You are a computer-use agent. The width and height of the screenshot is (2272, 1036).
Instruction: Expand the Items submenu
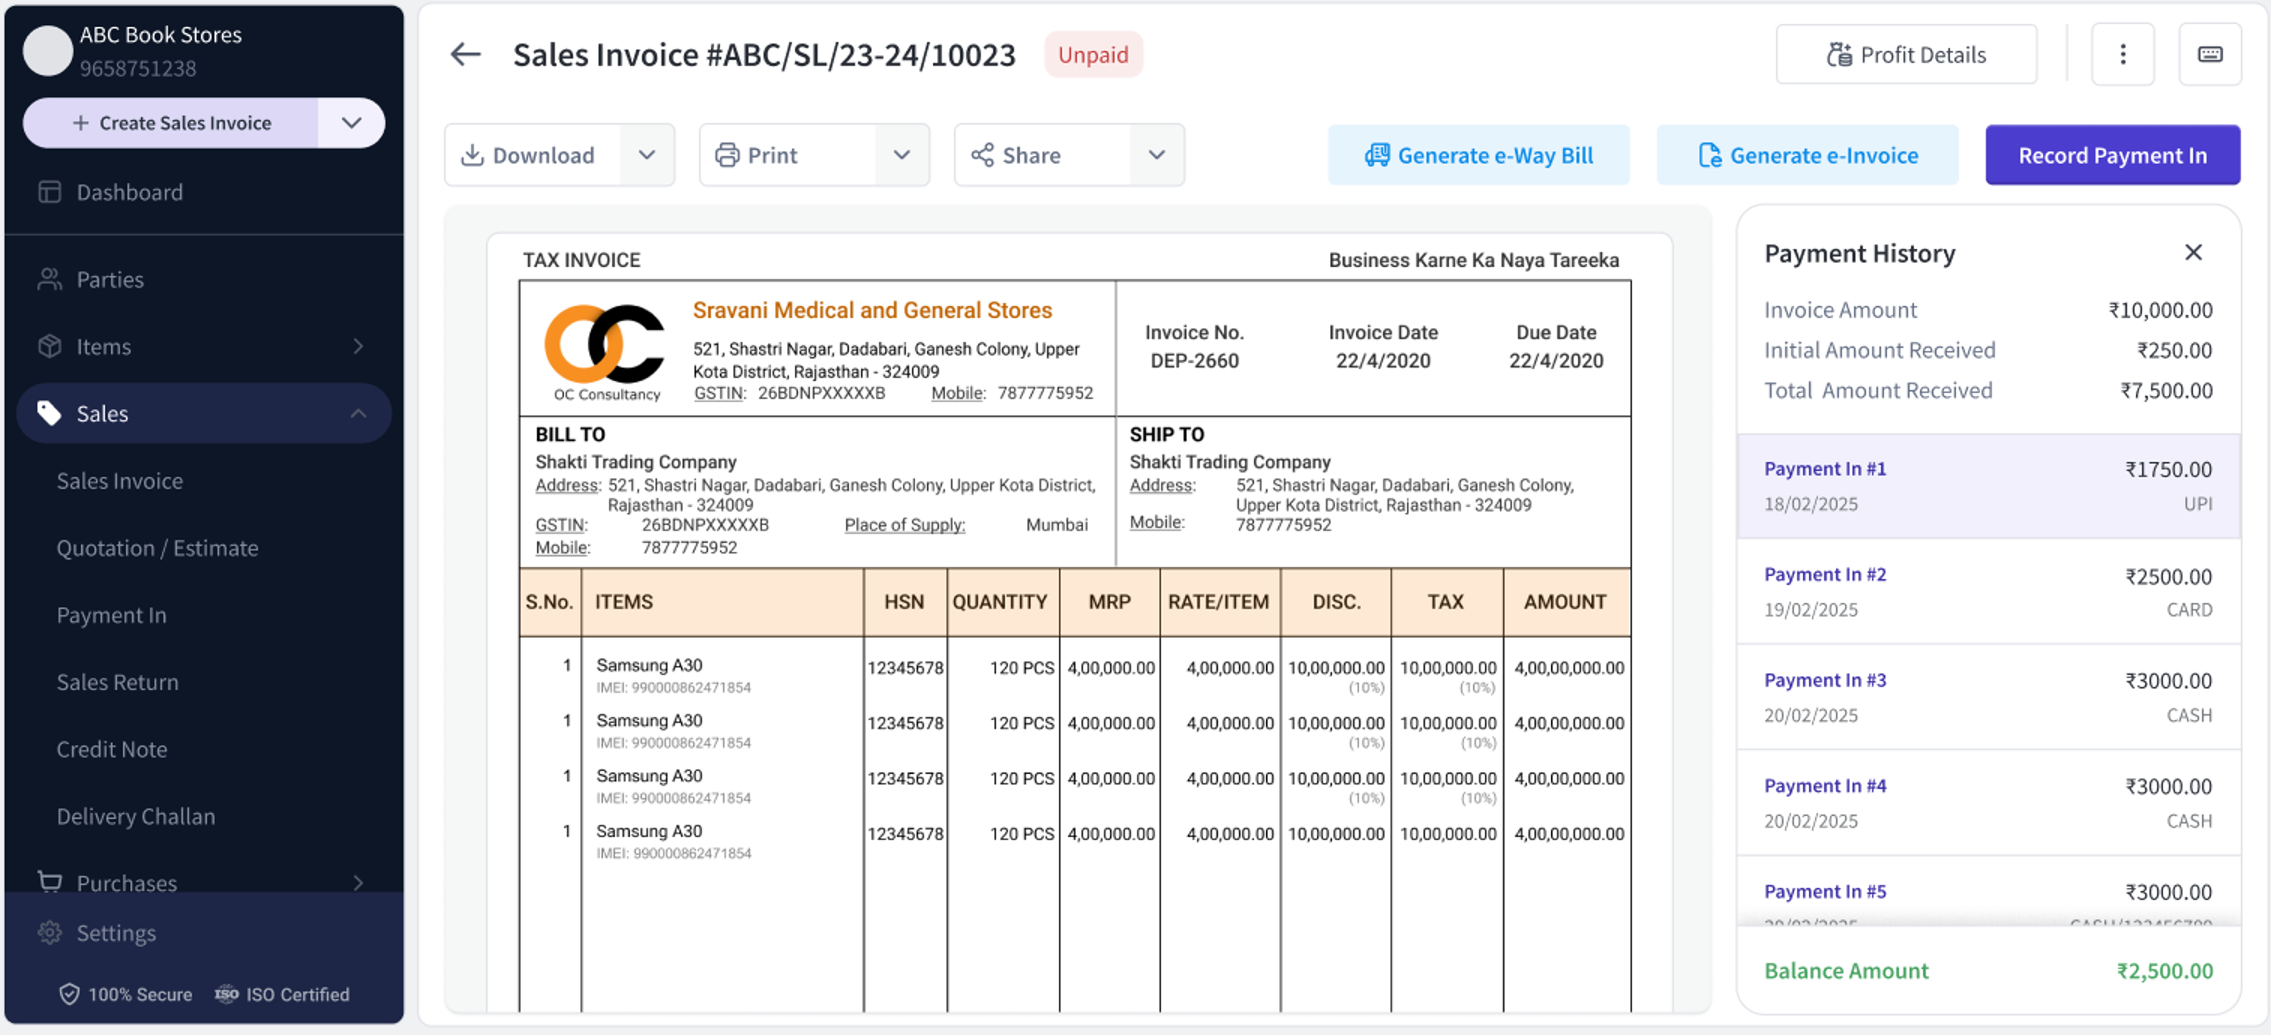coord(358,347)
